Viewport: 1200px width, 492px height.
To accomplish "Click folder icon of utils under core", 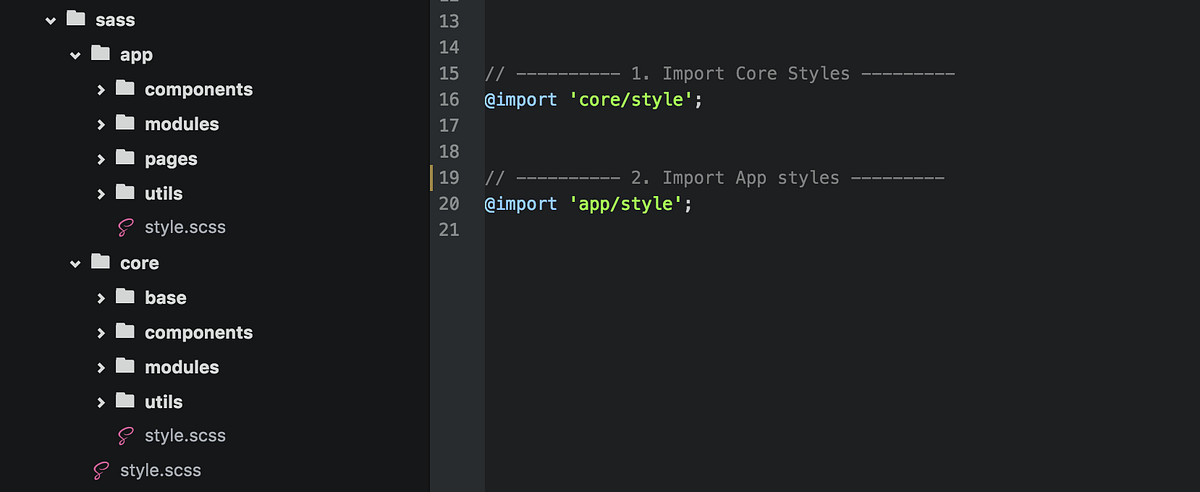I will pos(125,400).
